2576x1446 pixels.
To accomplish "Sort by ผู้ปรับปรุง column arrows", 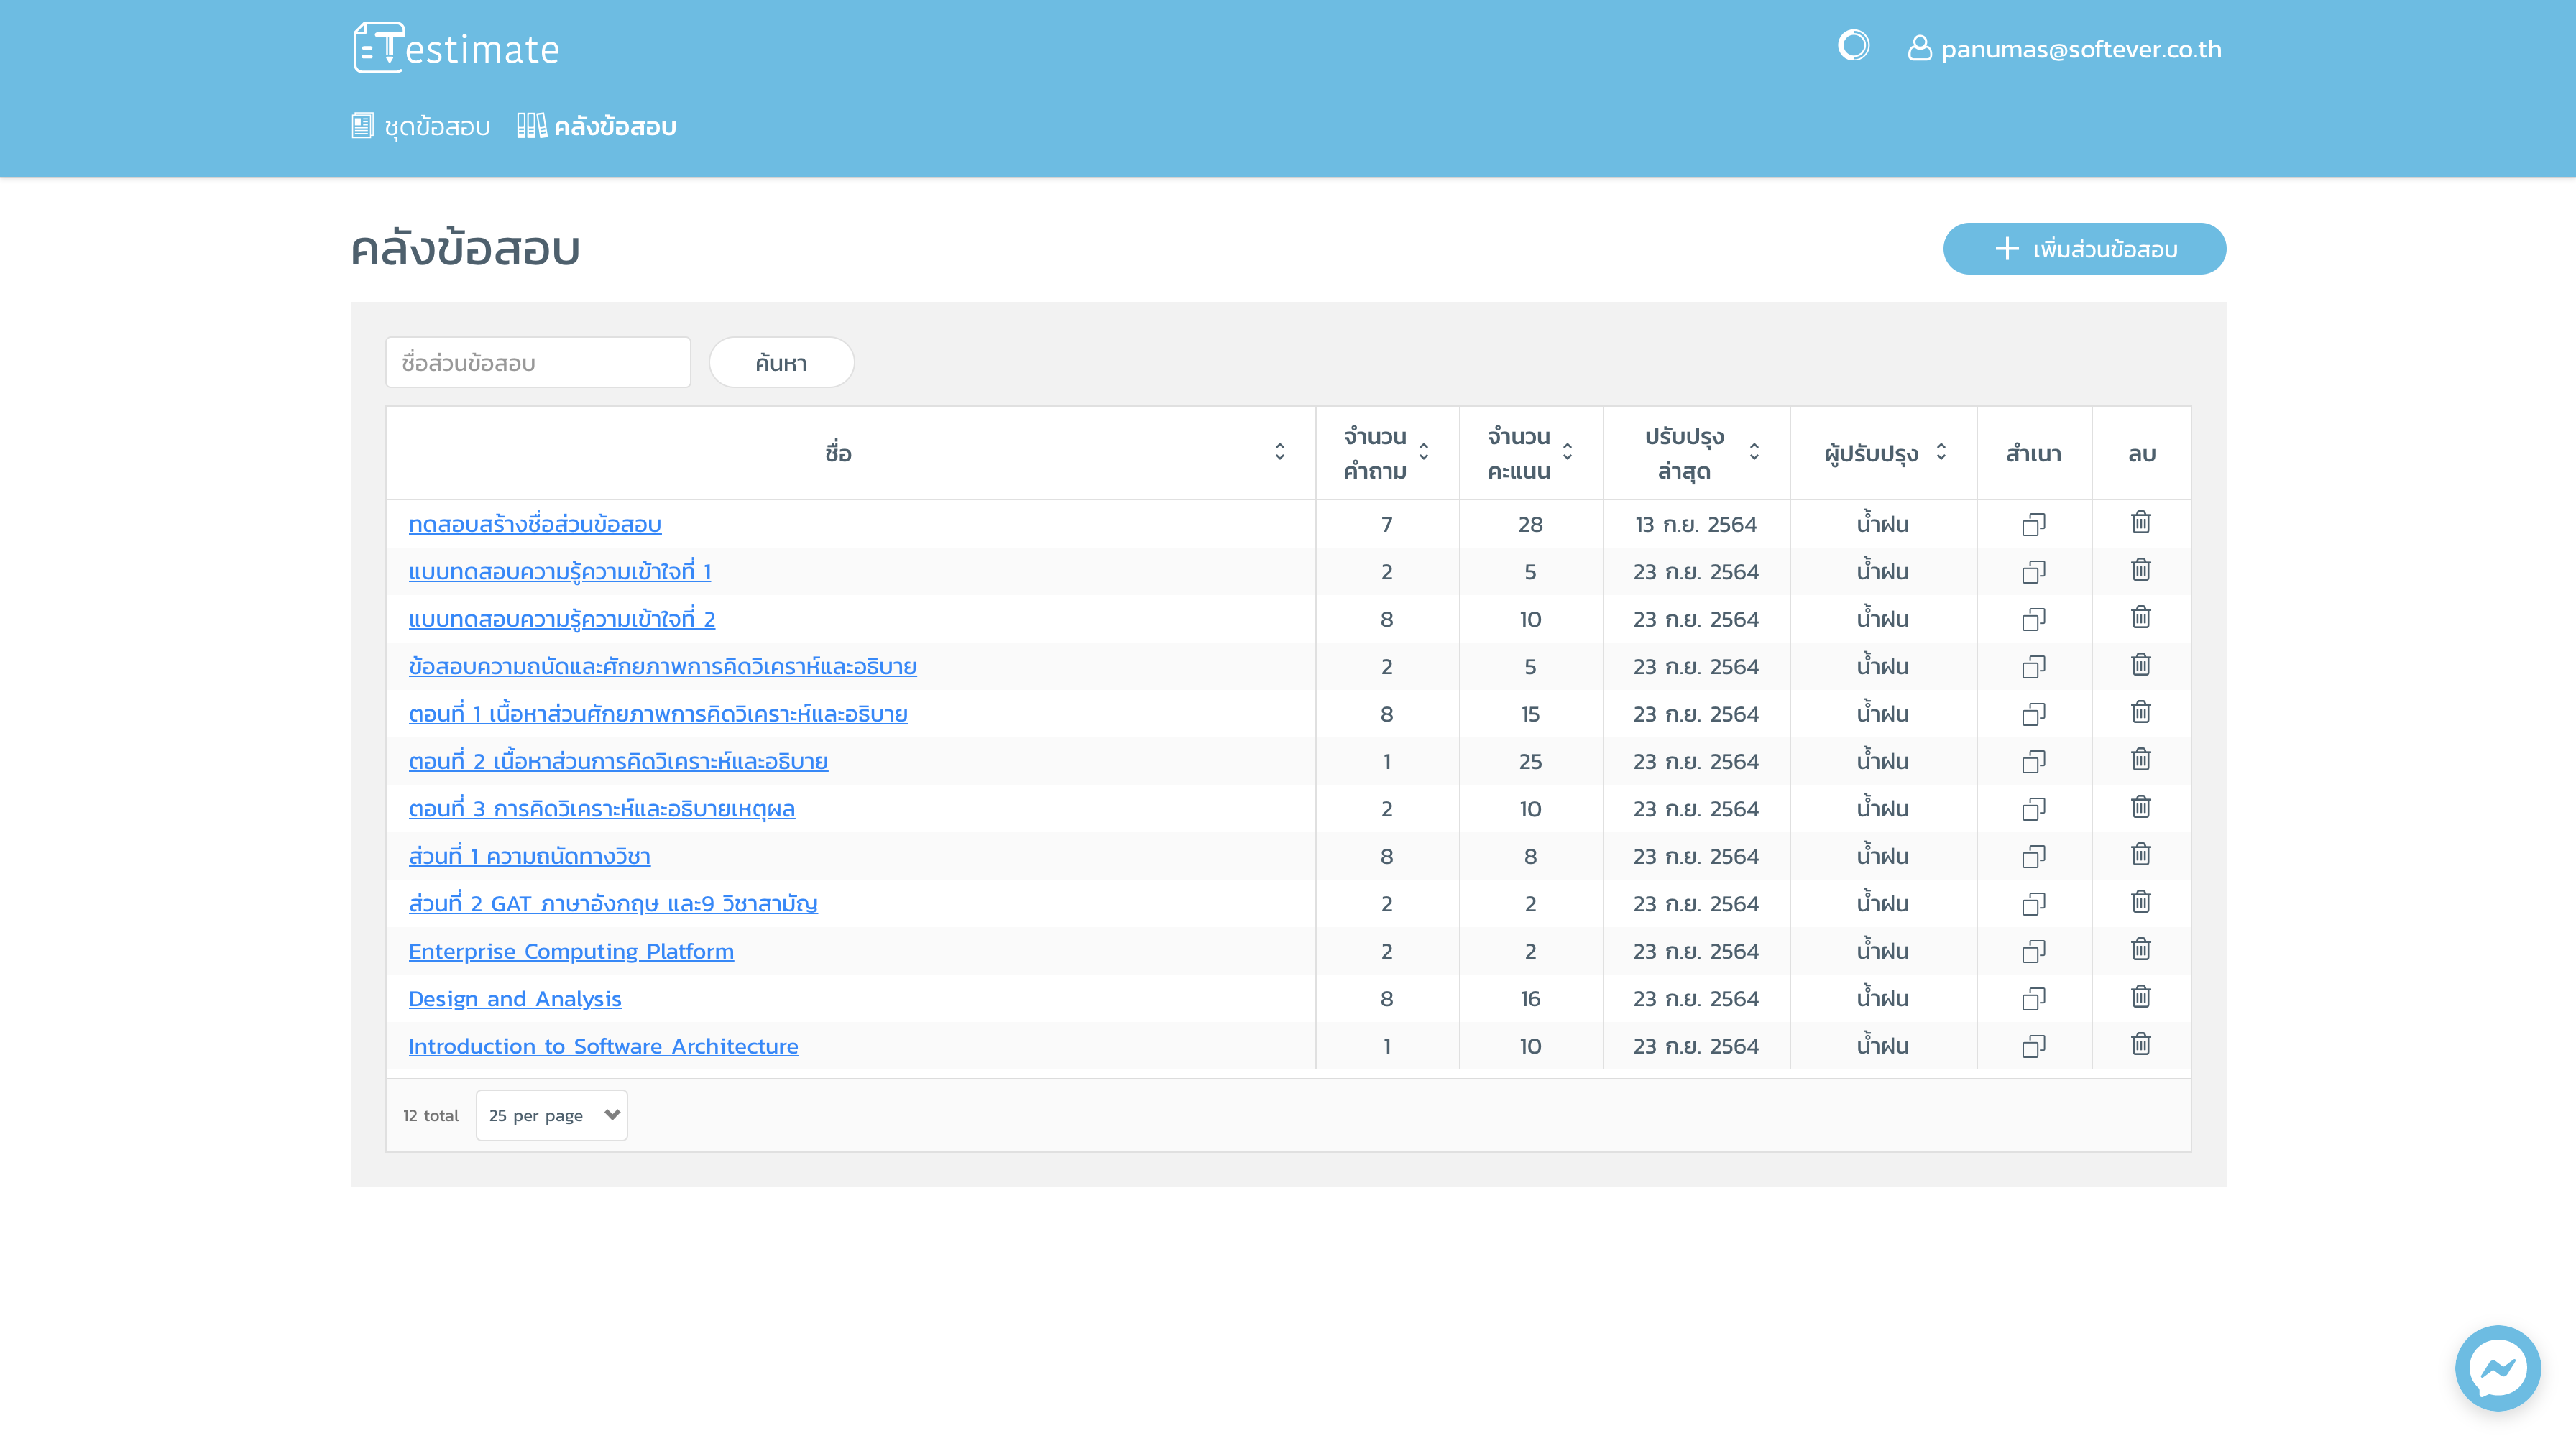I will click(x=1941, y=452).
